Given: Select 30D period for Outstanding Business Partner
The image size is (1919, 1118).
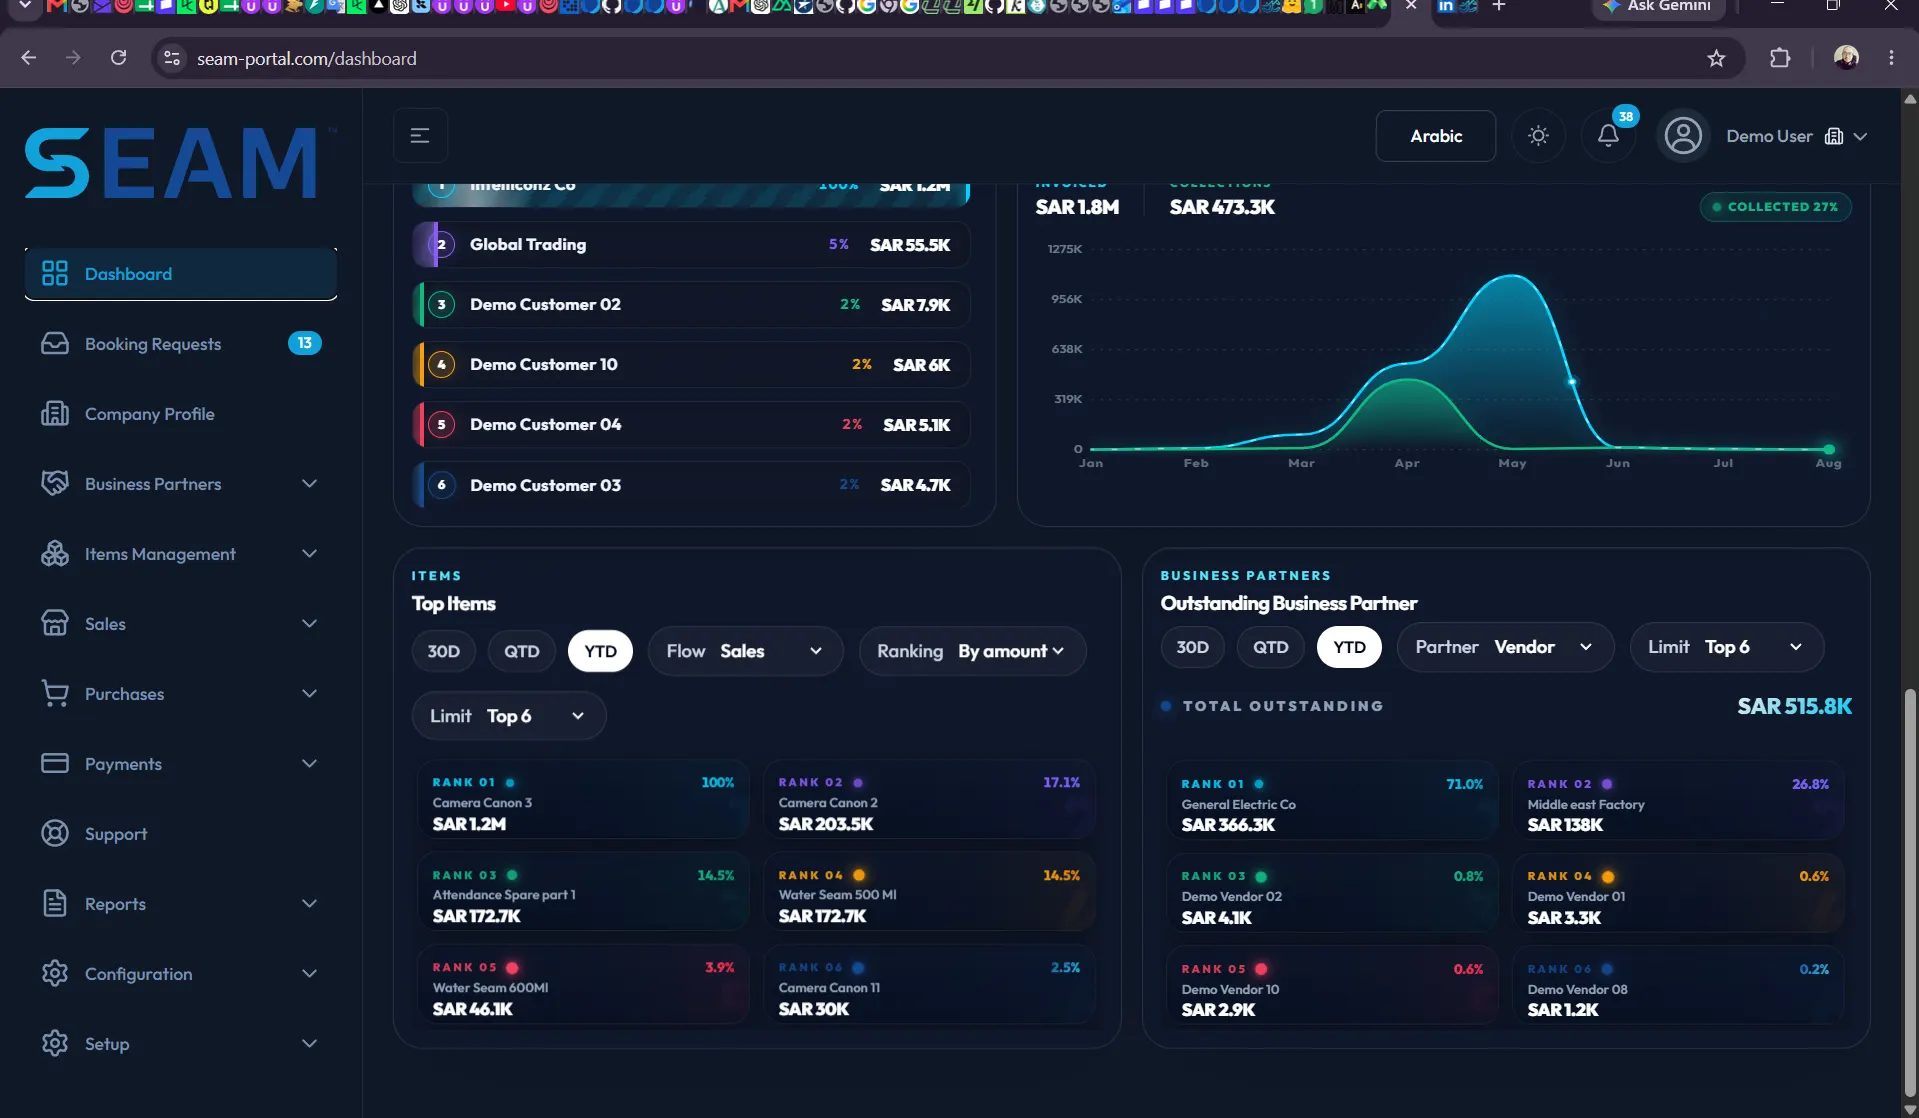Looking at the screenshot, I should (1192, 647).
